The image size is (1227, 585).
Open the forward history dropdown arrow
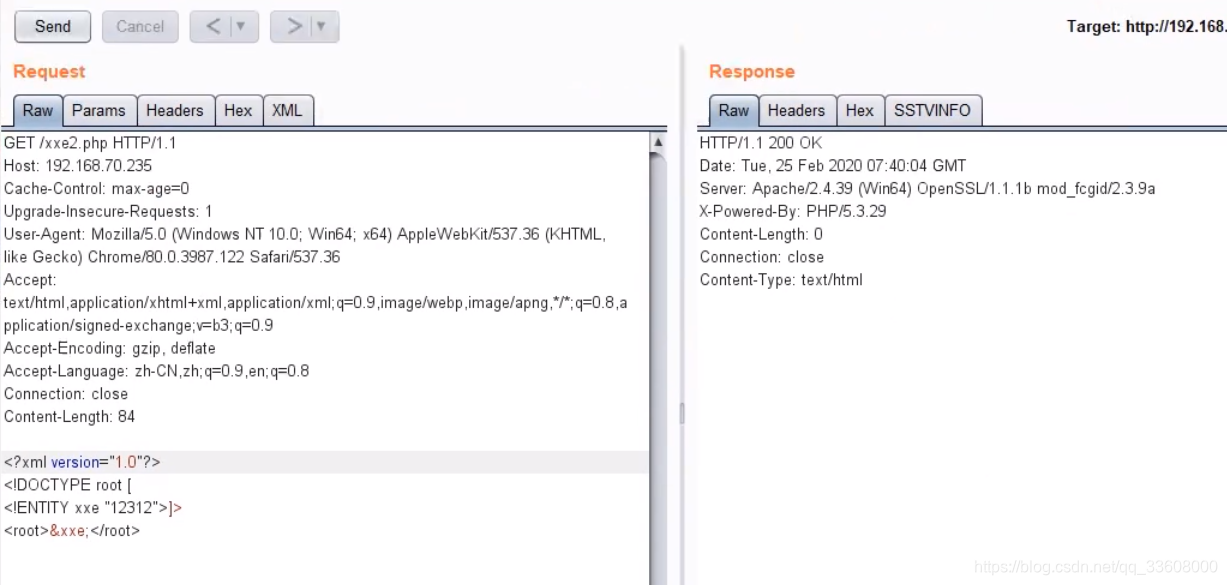(321, 27)
